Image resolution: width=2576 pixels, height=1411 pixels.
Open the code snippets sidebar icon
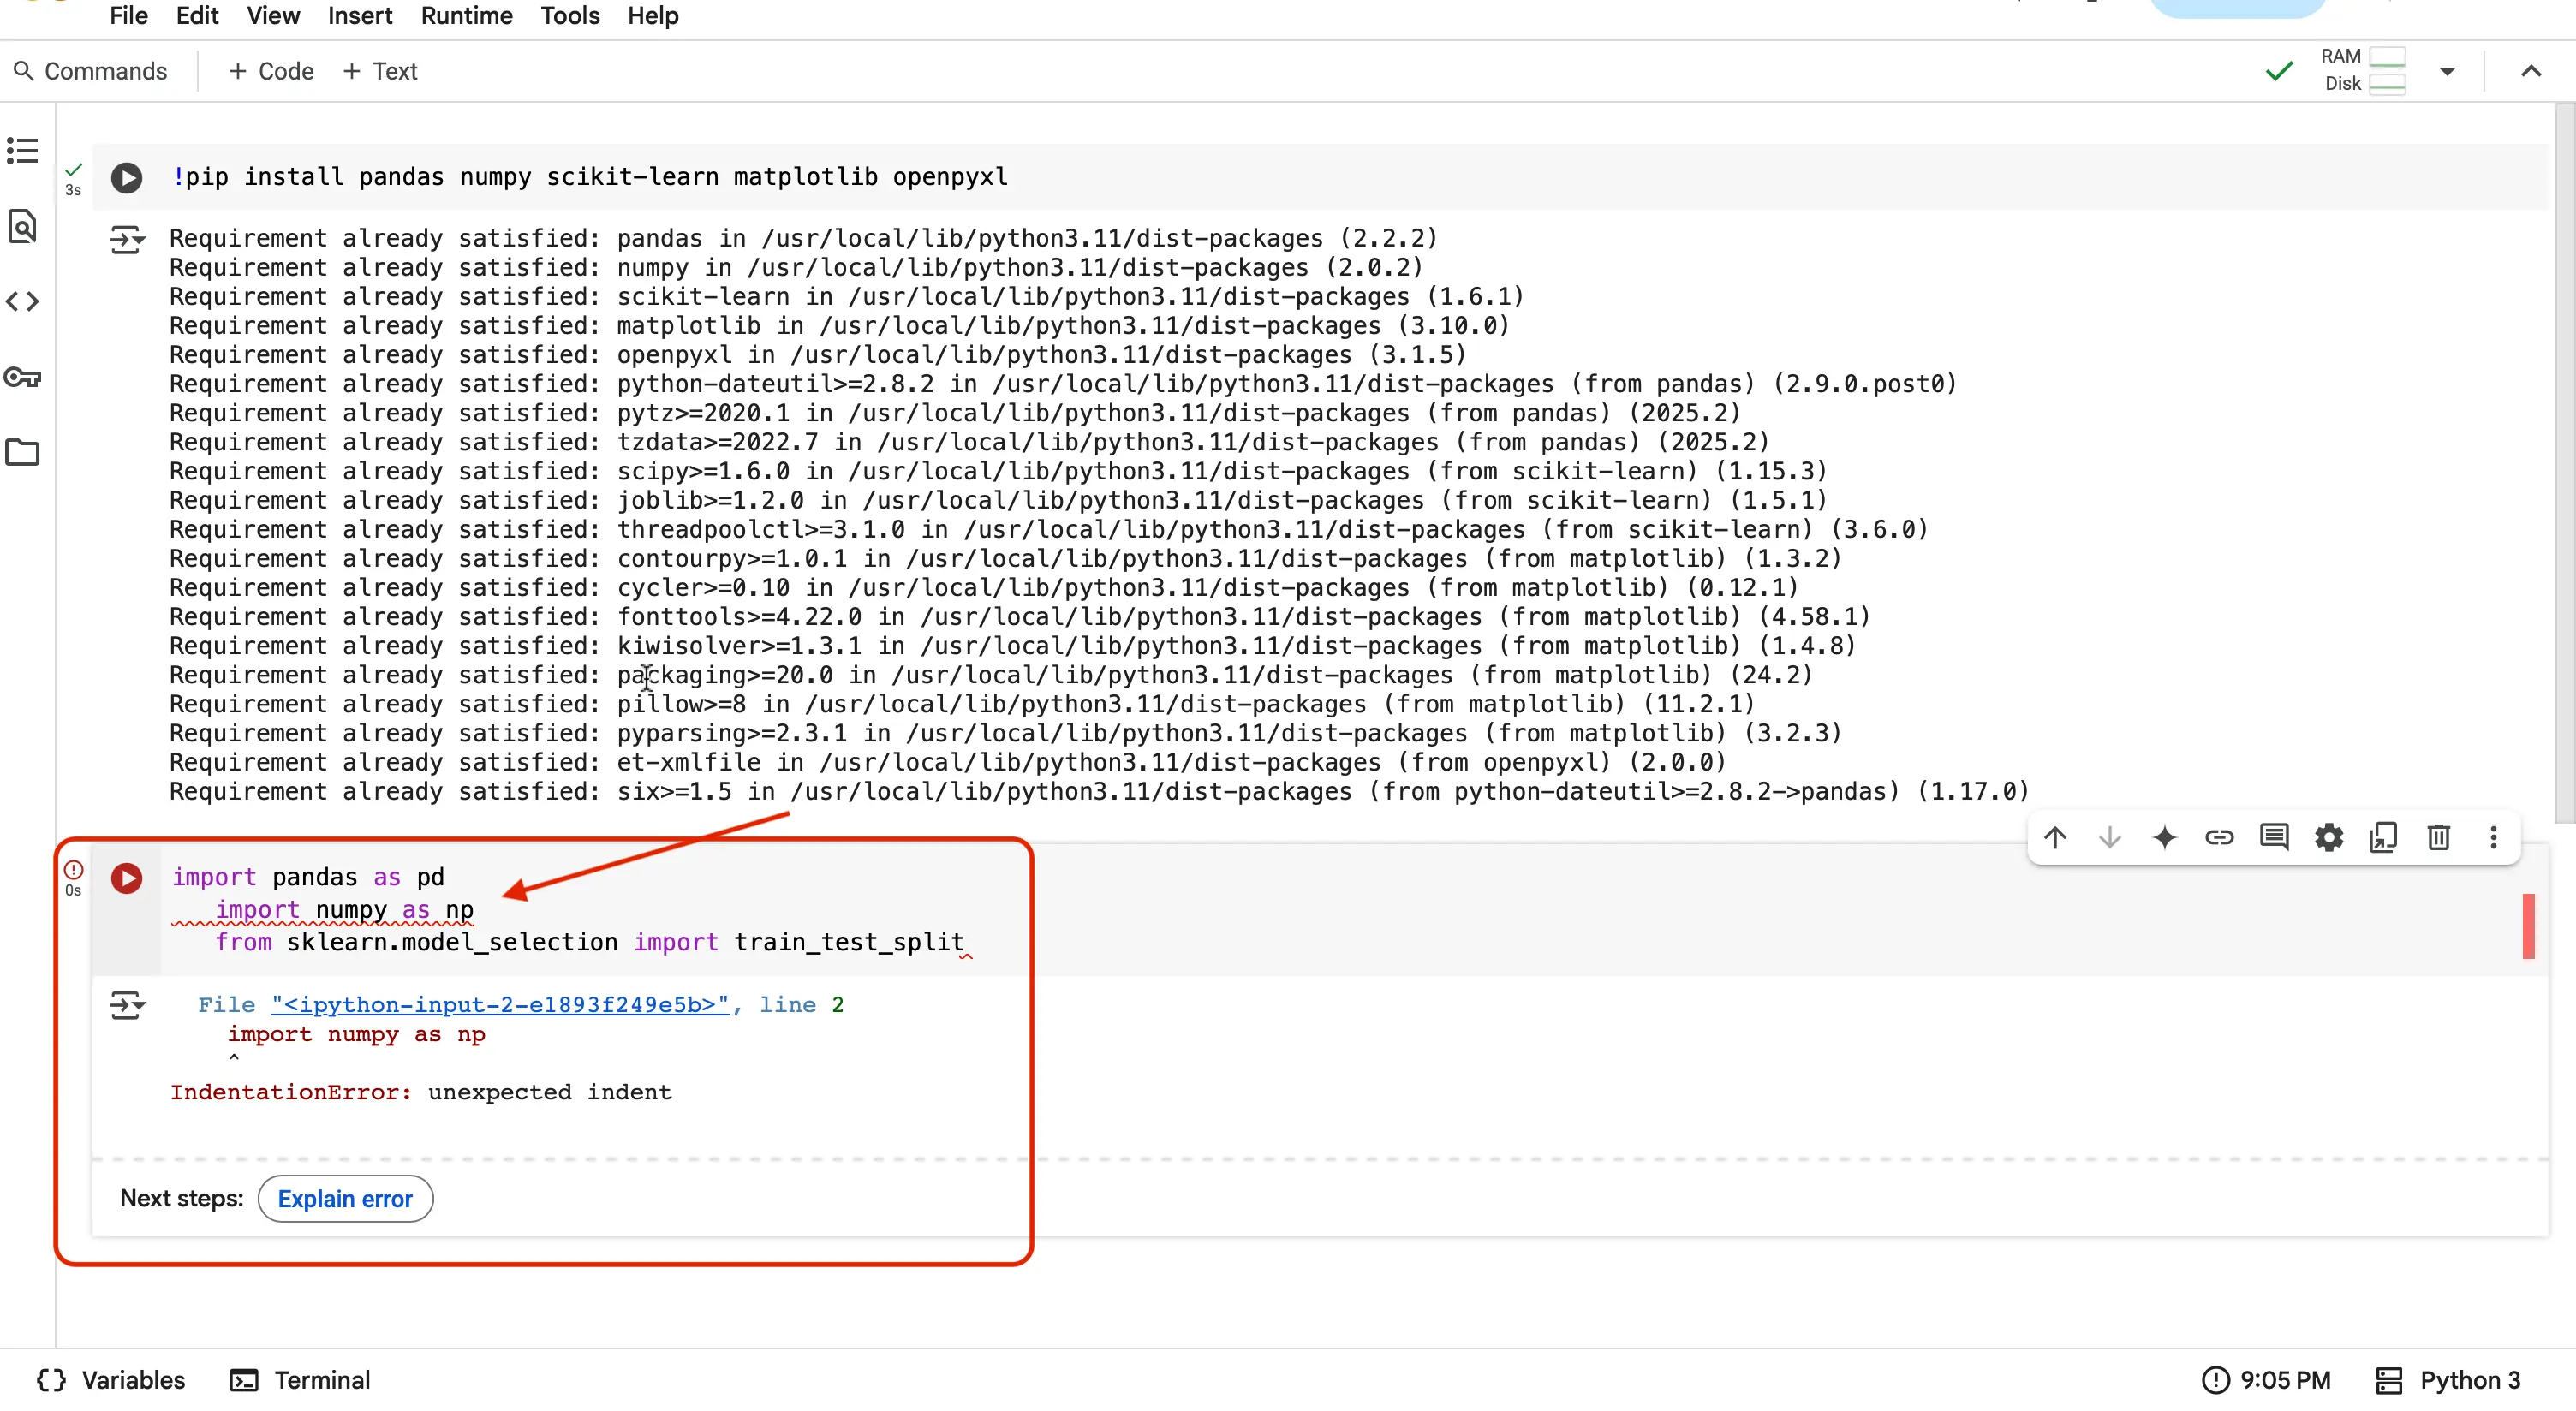(x=22, y=301)
